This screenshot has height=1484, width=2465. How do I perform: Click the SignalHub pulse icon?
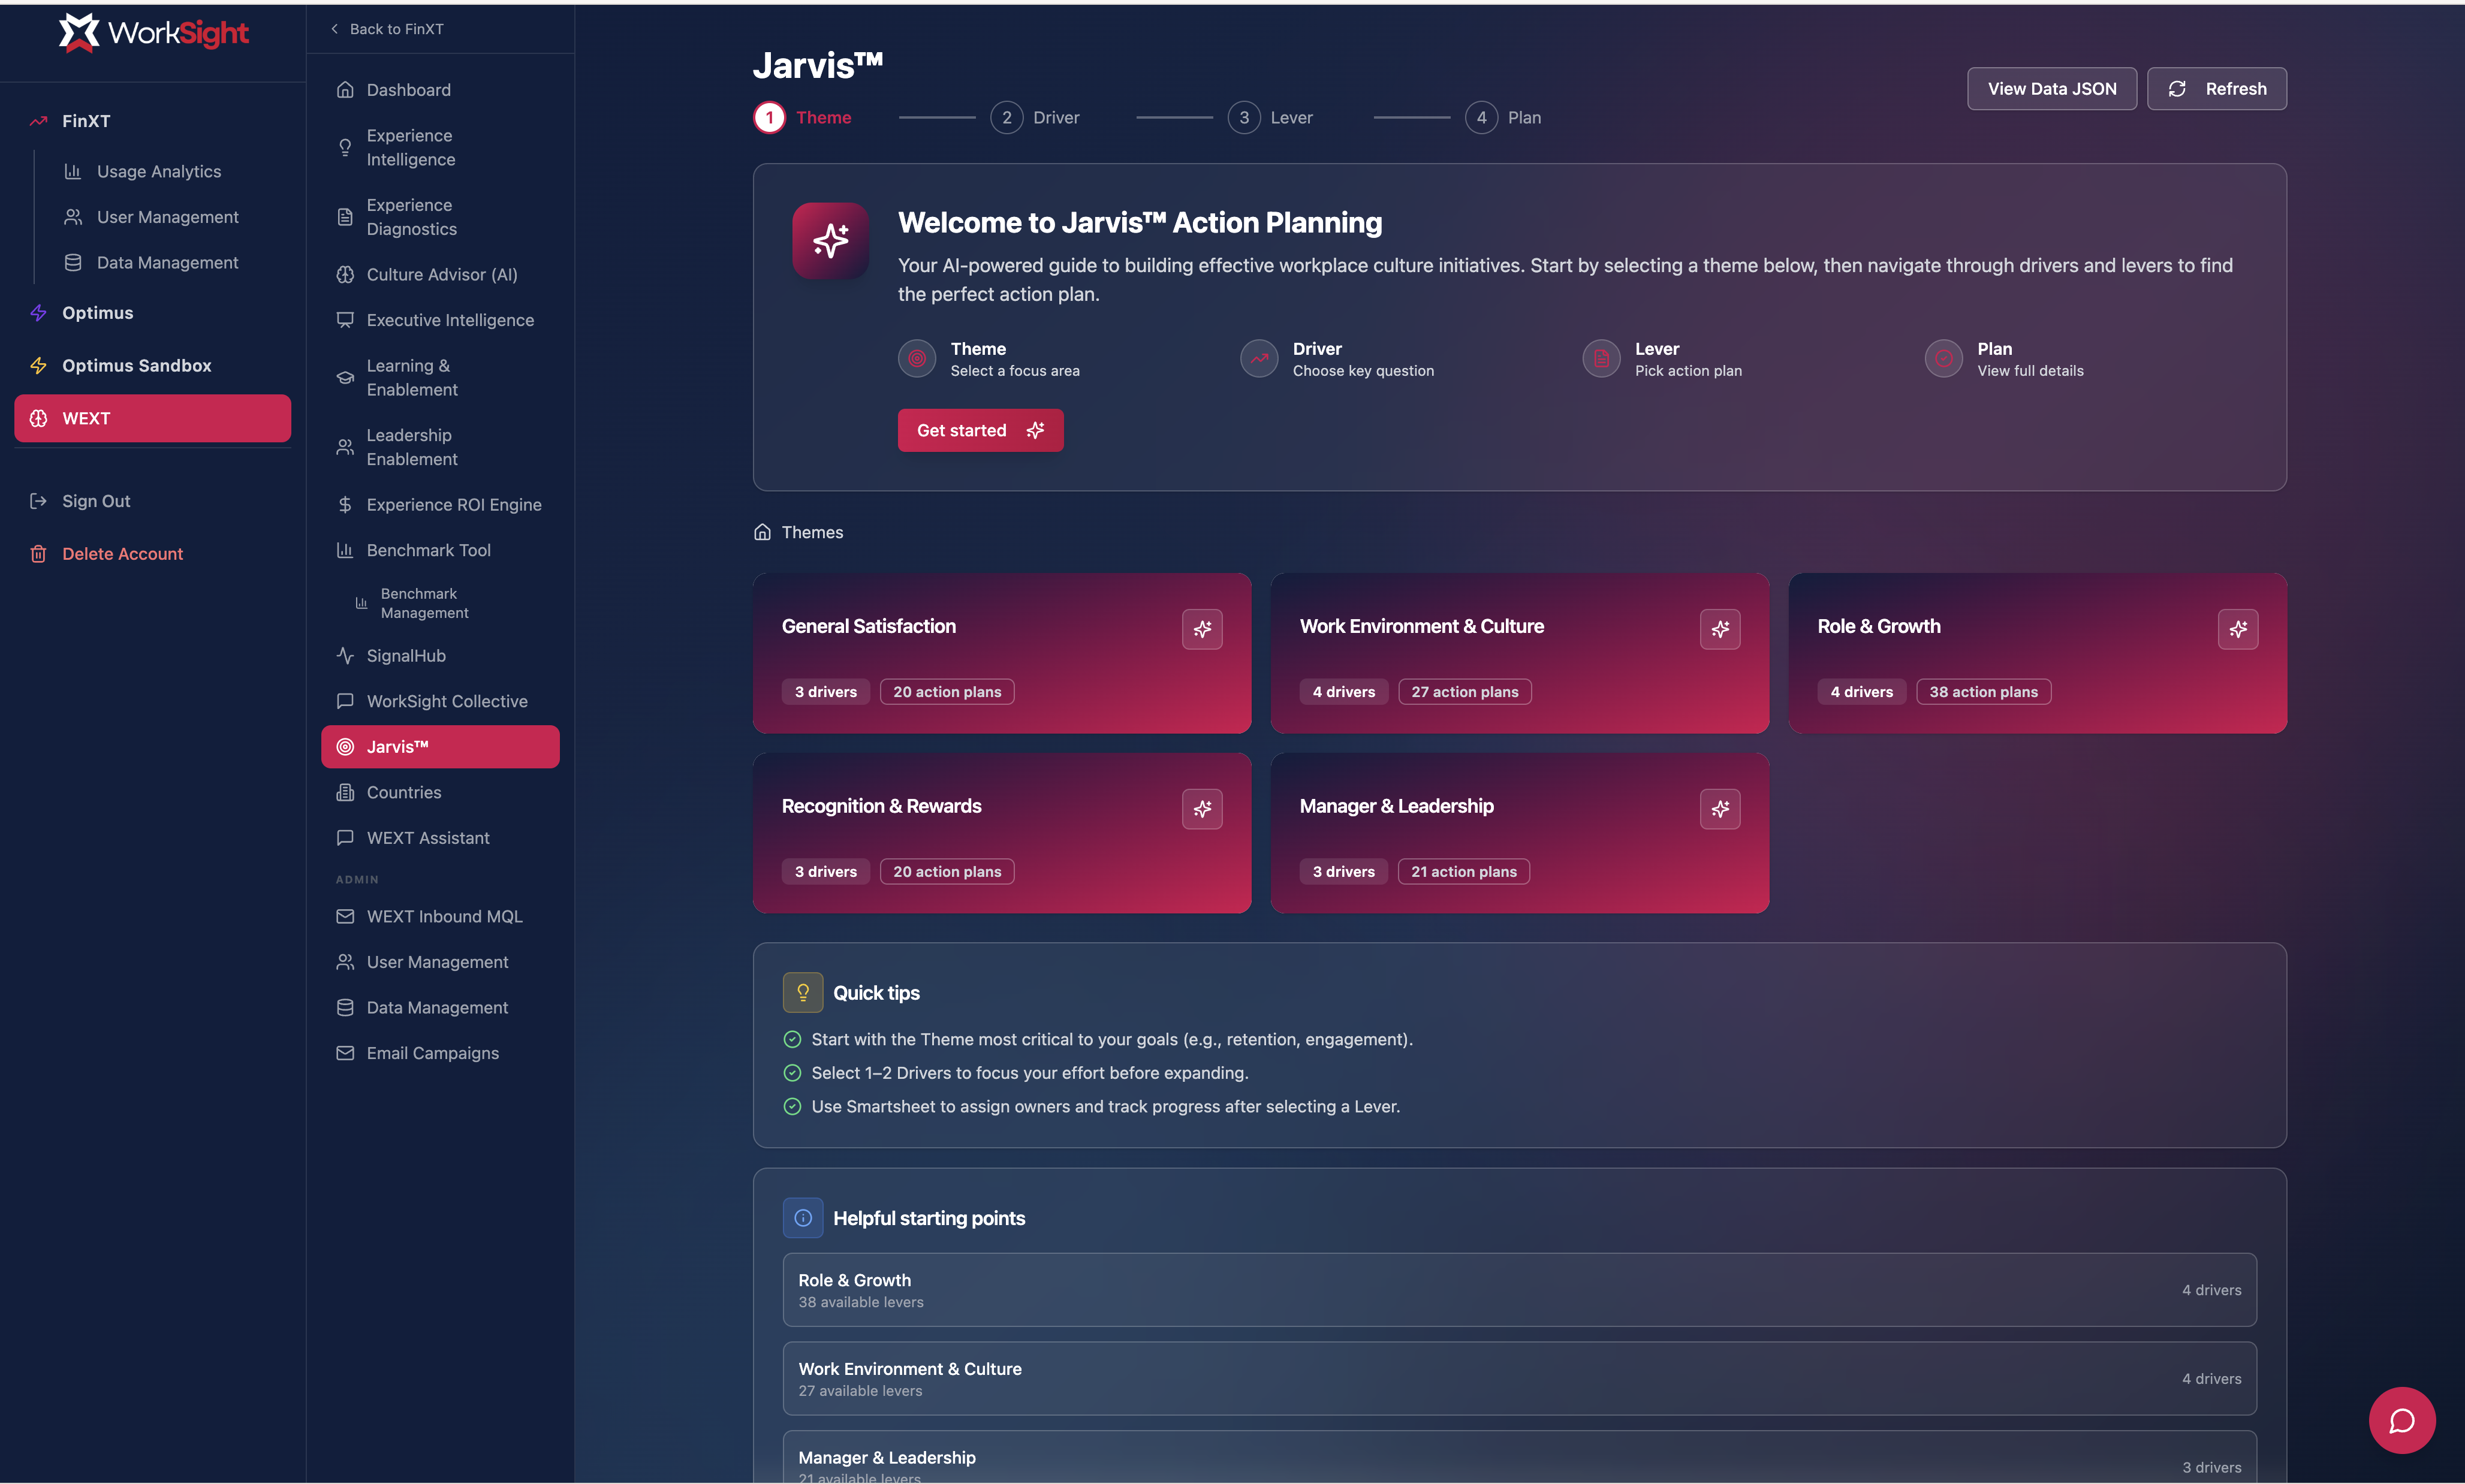[345, 656]
